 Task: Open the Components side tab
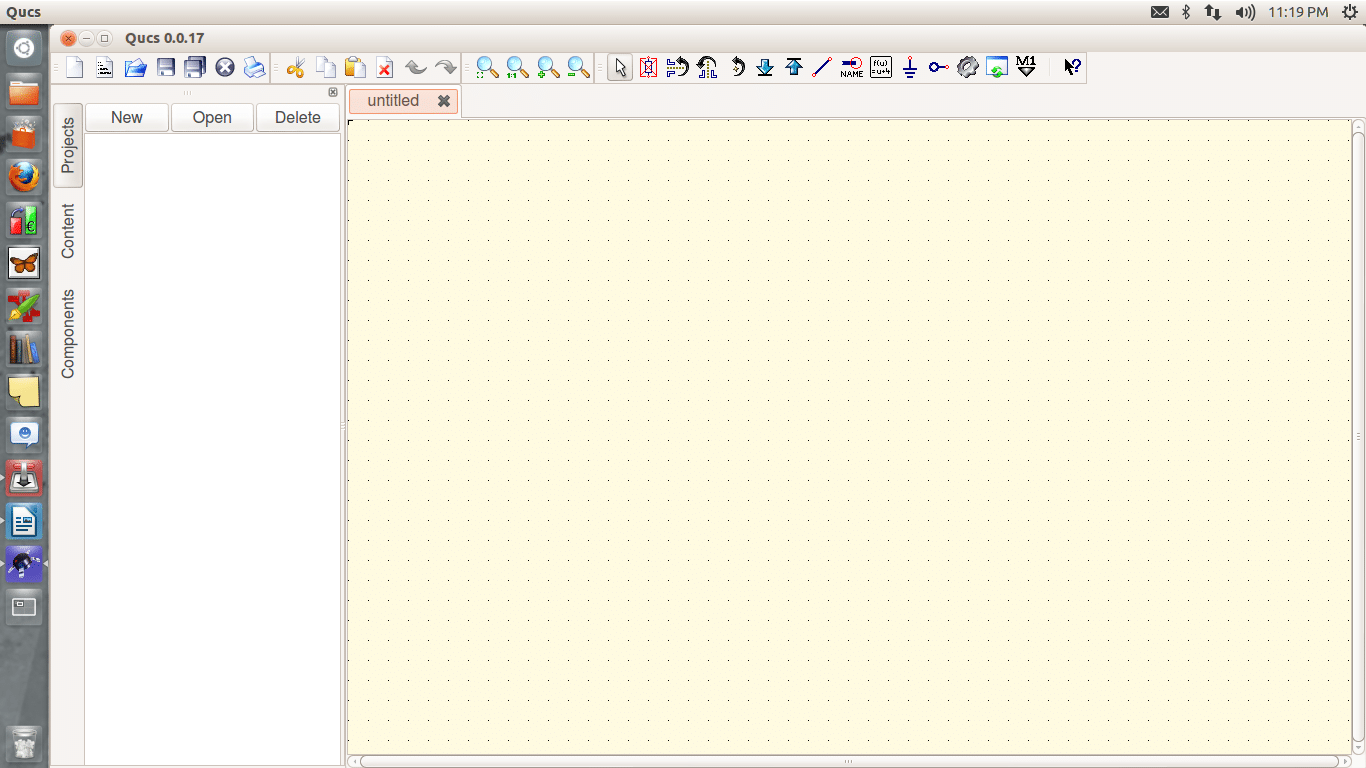click(x=68, y=334)
